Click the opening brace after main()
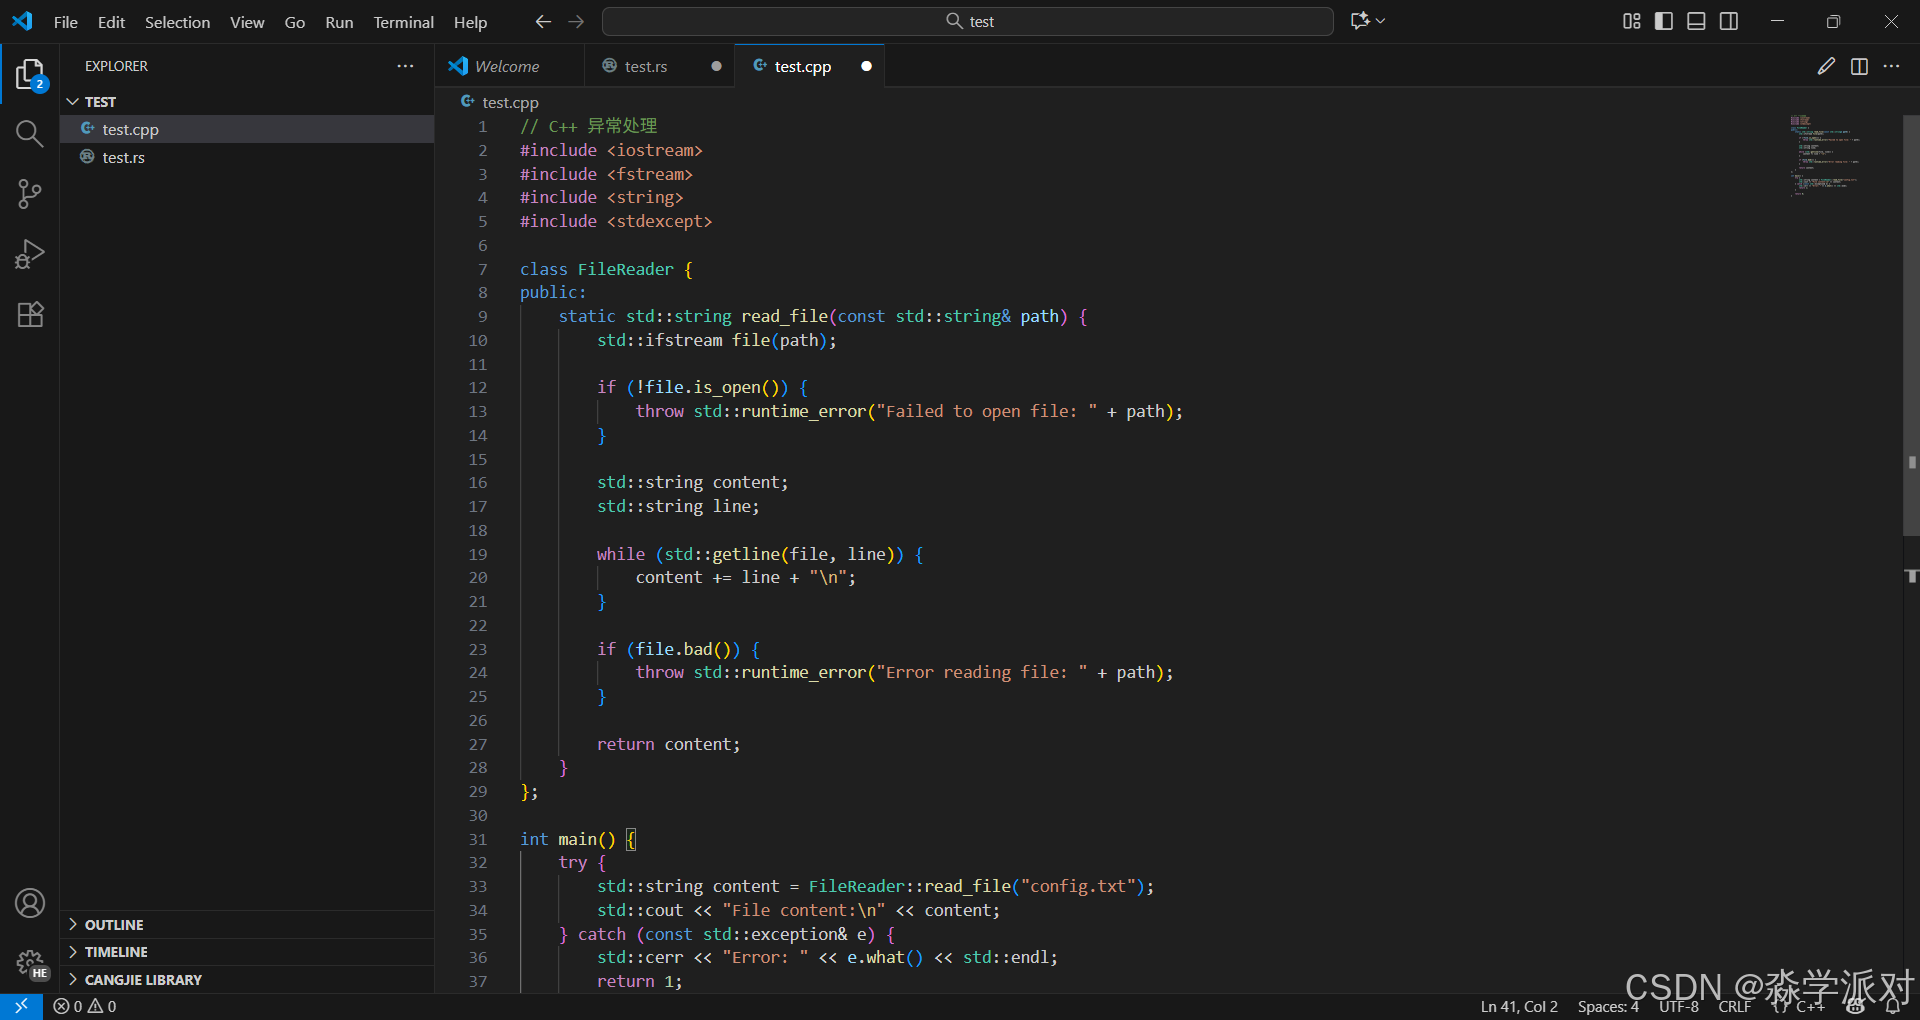The image size is (1920, 1020). click(631, 839)
